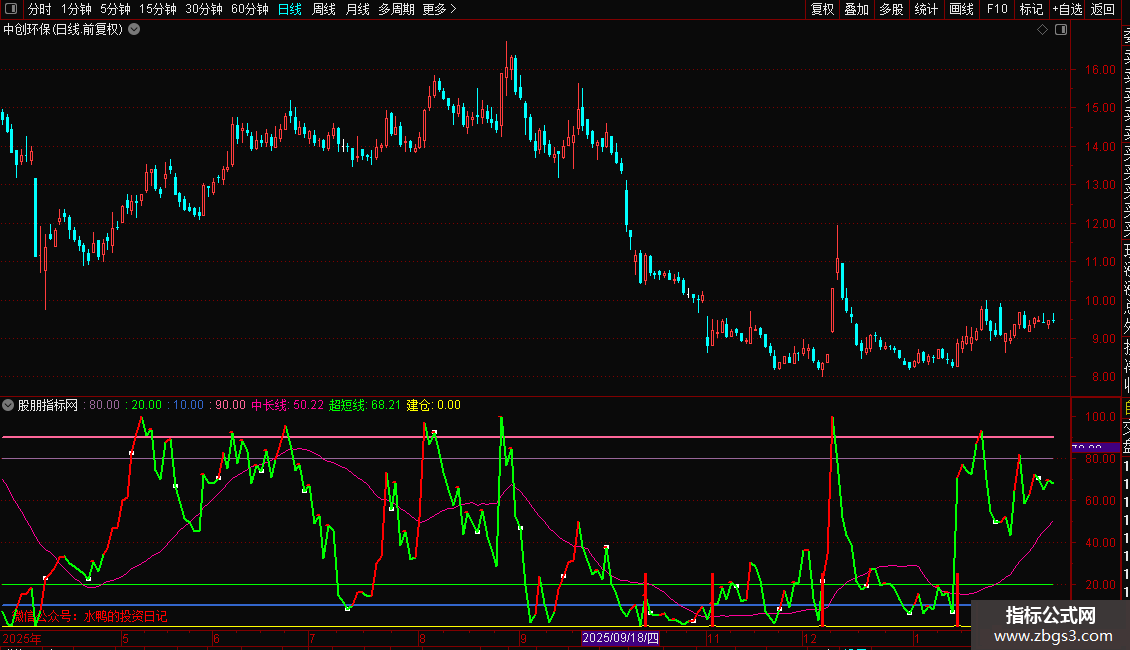Click the 复权 price adjustment button

click(x=822, y=10)
